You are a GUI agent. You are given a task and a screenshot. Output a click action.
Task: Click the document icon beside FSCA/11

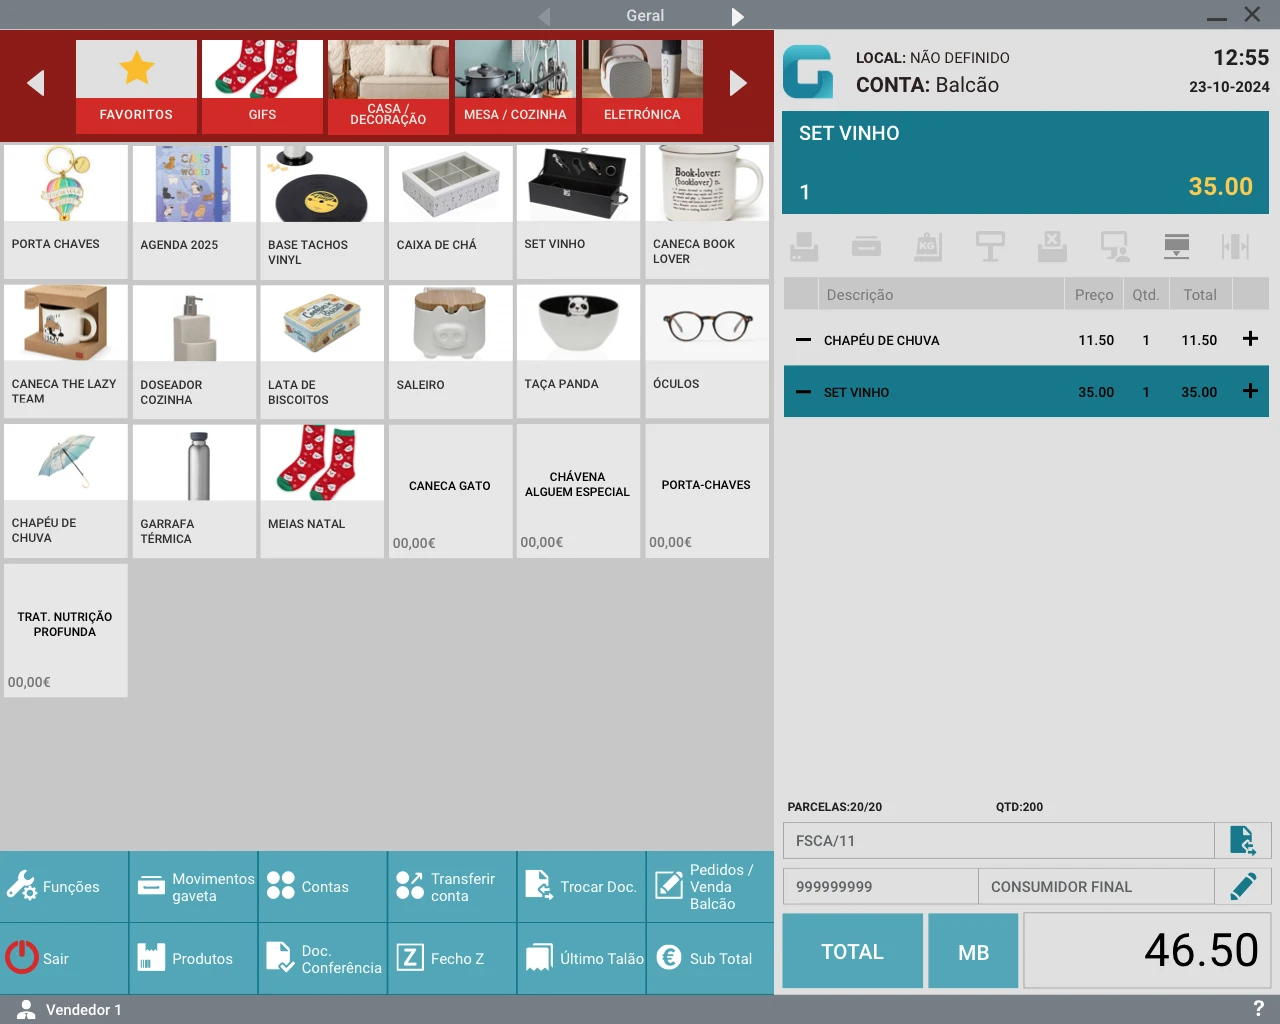[1242, 841]
